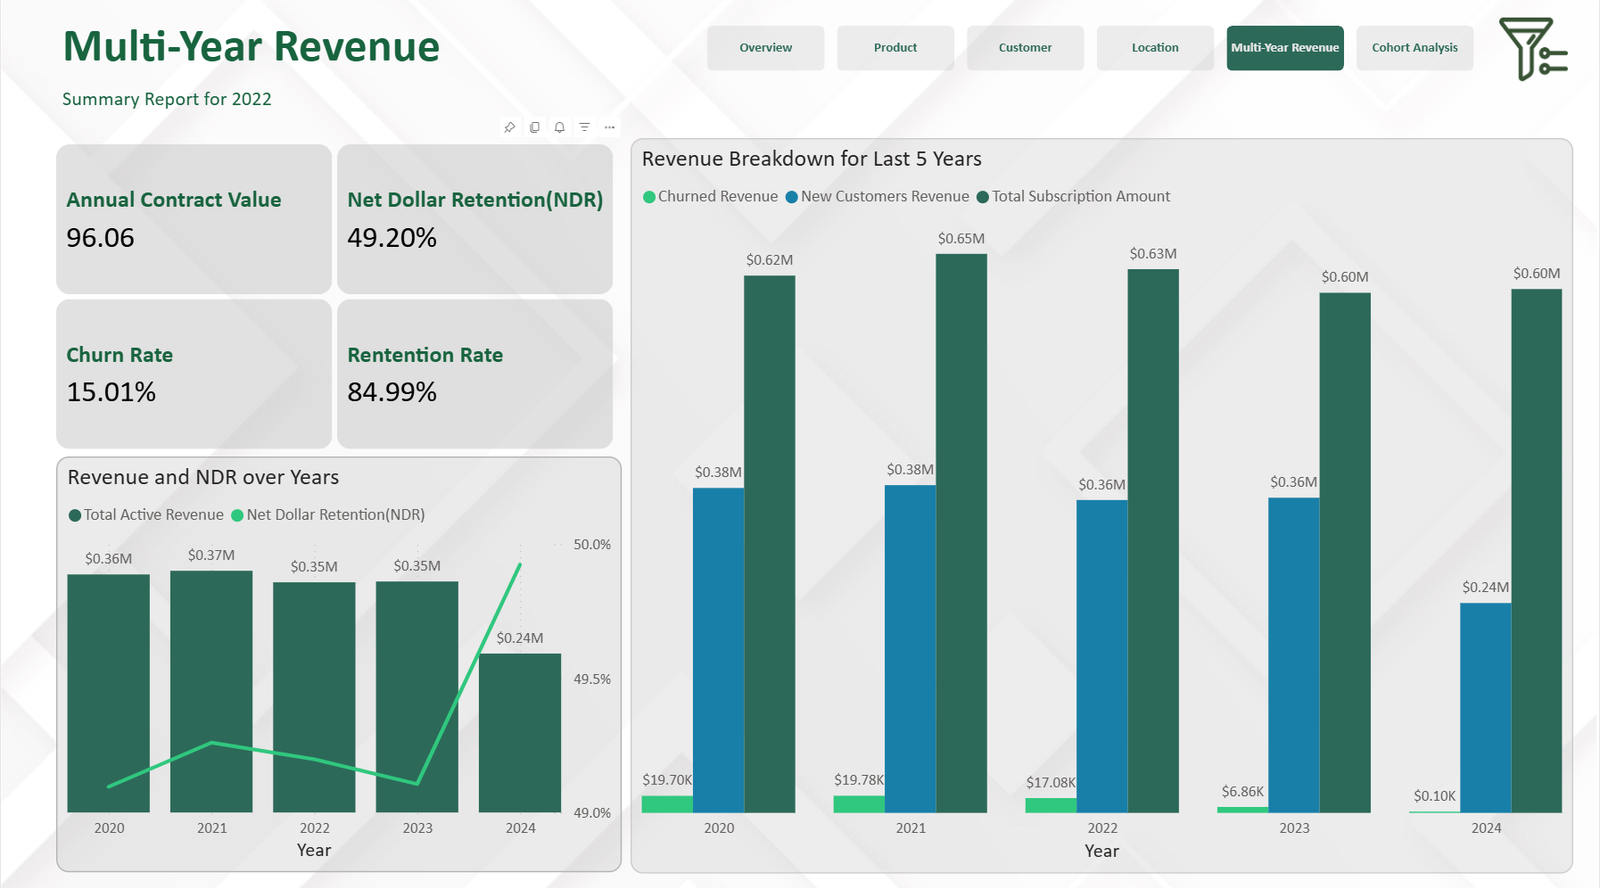Screen dimensions: 1600x888
Task: Open the green funnel filter panel icon
Action: [1532, 49]
